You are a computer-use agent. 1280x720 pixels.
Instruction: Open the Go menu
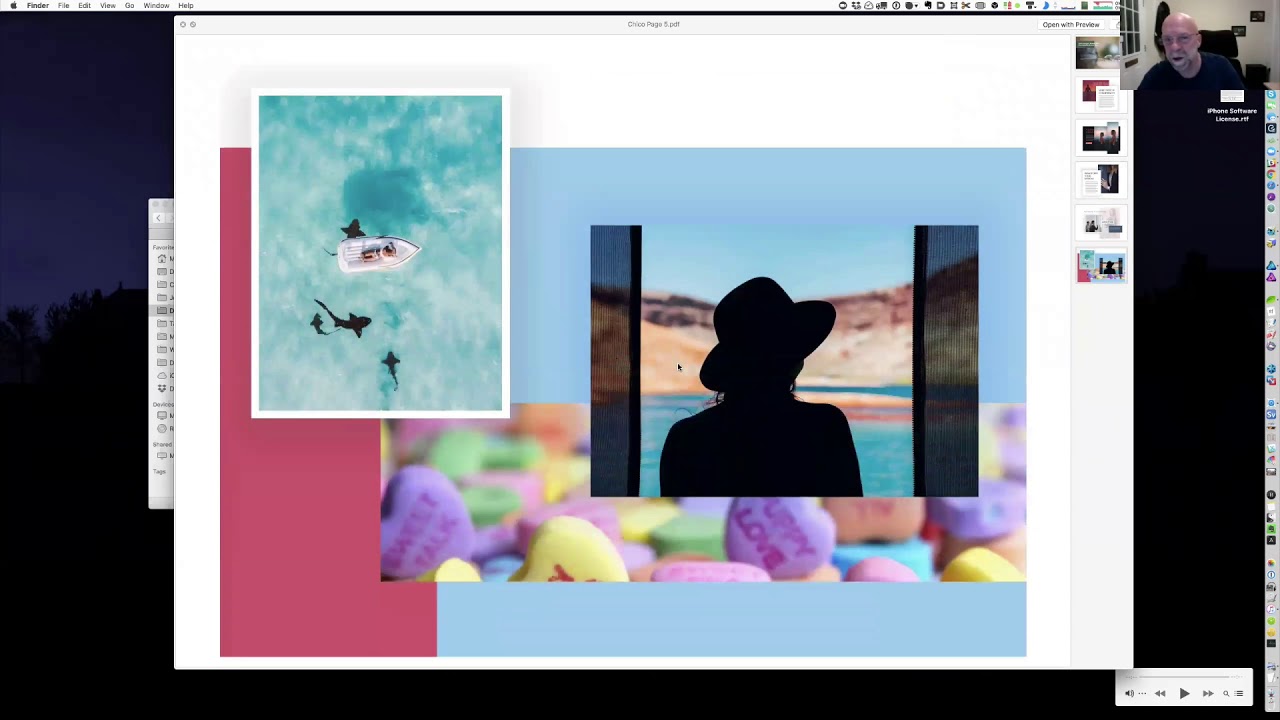[x=129, y=5]
